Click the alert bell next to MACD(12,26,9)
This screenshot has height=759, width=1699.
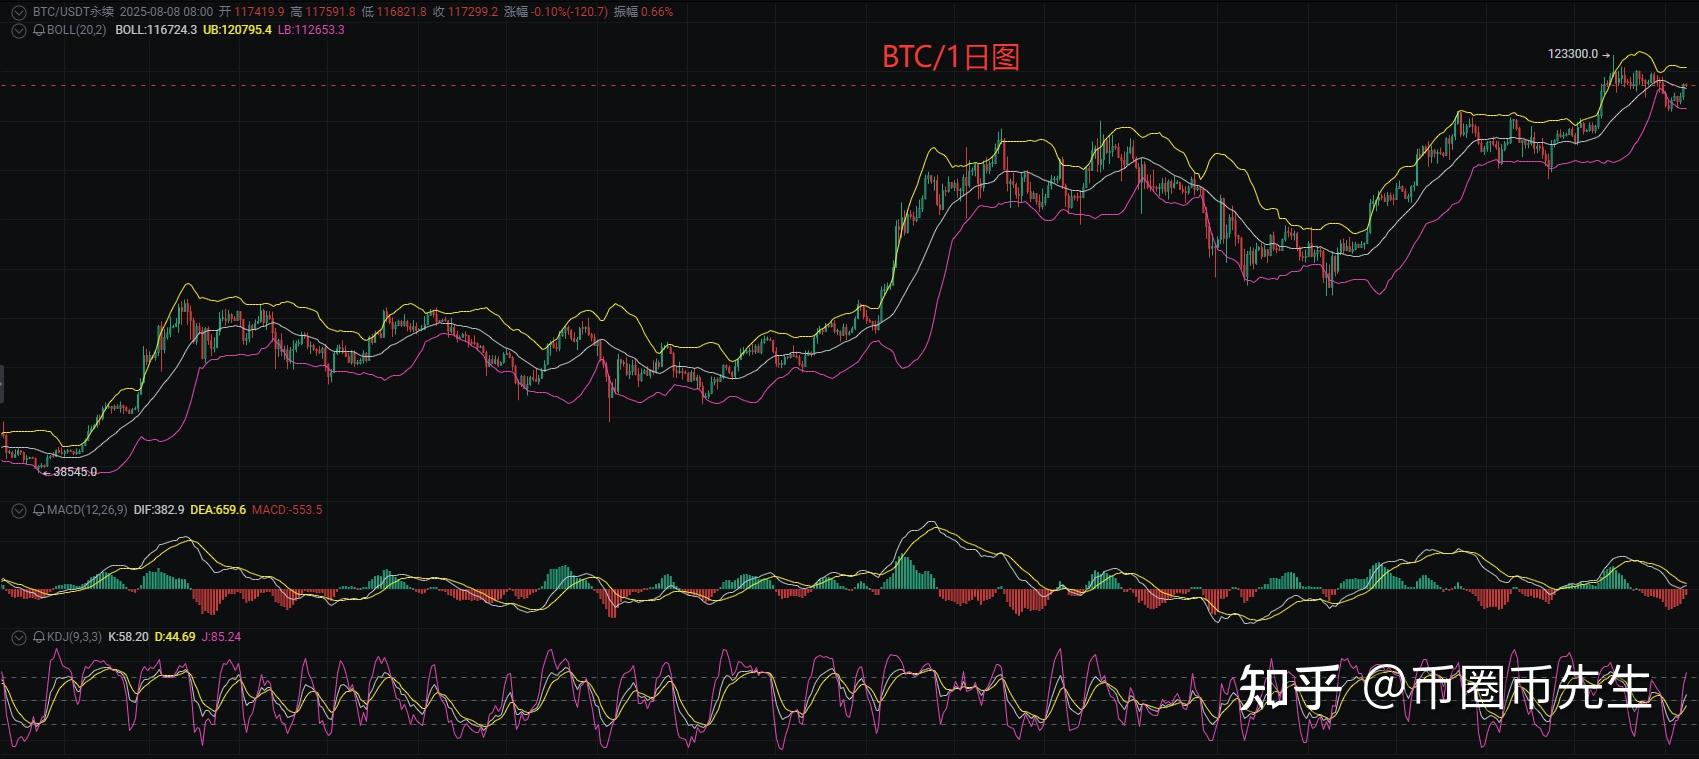point(38,510)
